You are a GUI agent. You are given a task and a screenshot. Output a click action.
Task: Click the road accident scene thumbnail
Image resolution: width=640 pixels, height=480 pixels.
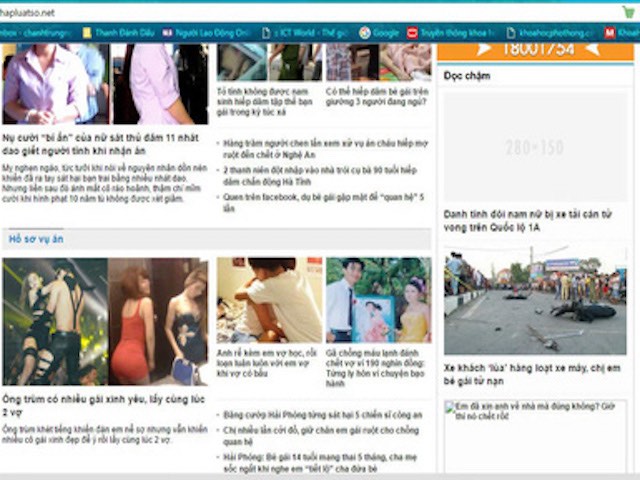point(534,302)
